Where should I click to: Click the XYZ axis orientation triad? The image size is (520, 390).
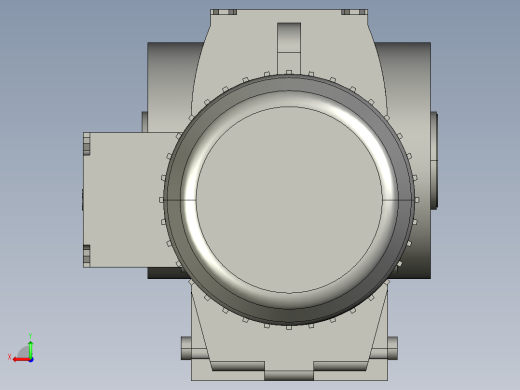coord(21,348)
